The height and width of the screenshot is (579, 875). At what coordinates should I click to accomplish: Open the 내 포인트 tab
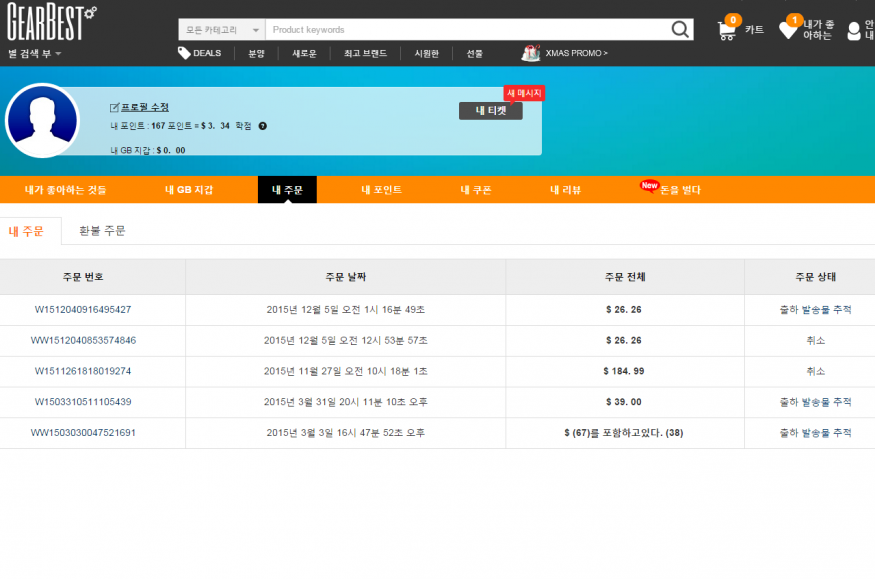coord(381,189)
